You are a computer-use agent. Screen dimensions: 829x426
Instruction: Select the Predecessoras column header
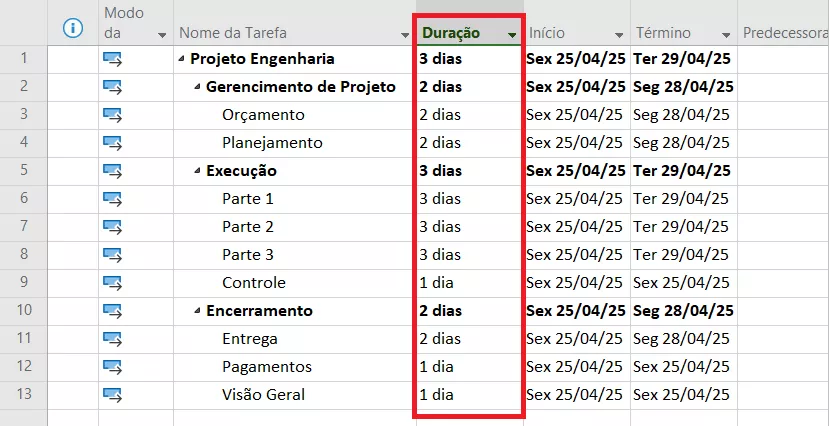click(x=785, y=33)
